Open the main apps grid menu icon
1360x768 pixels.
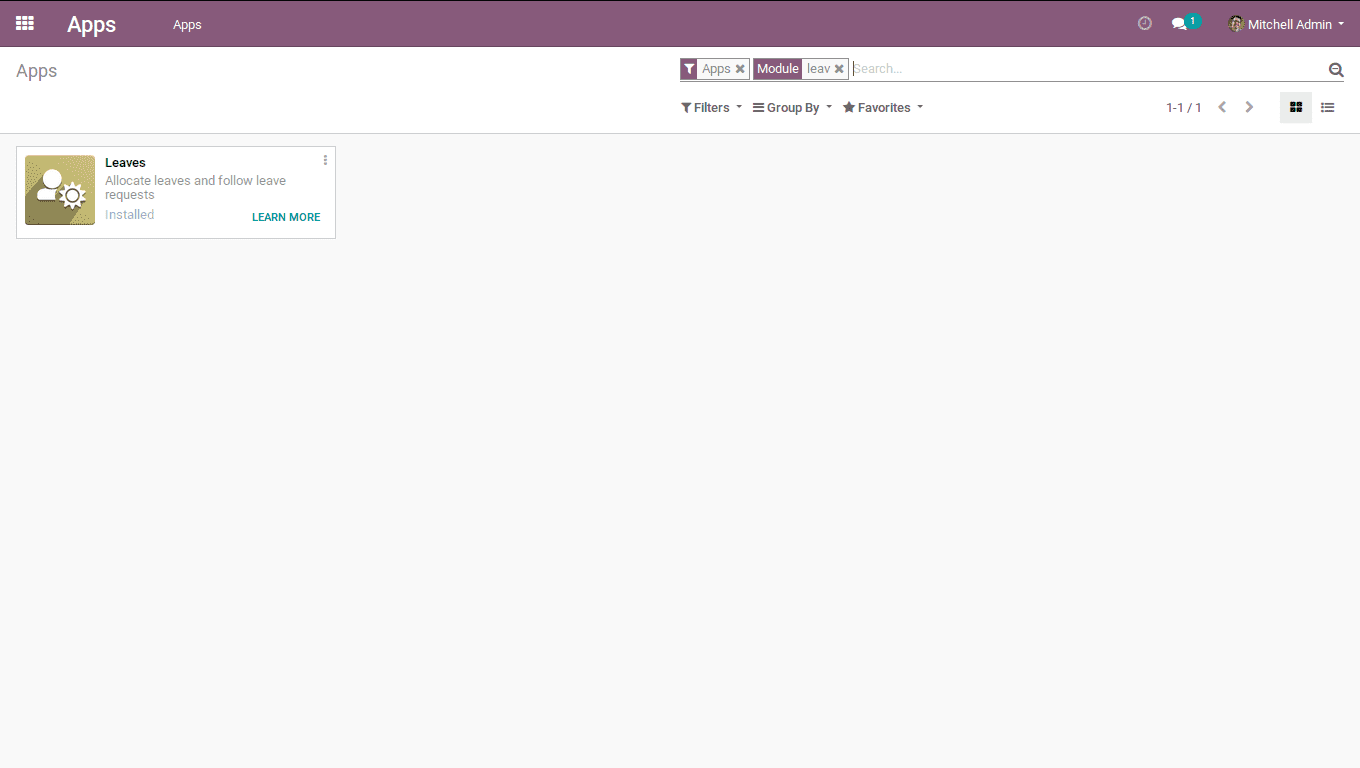coord(25,23)
